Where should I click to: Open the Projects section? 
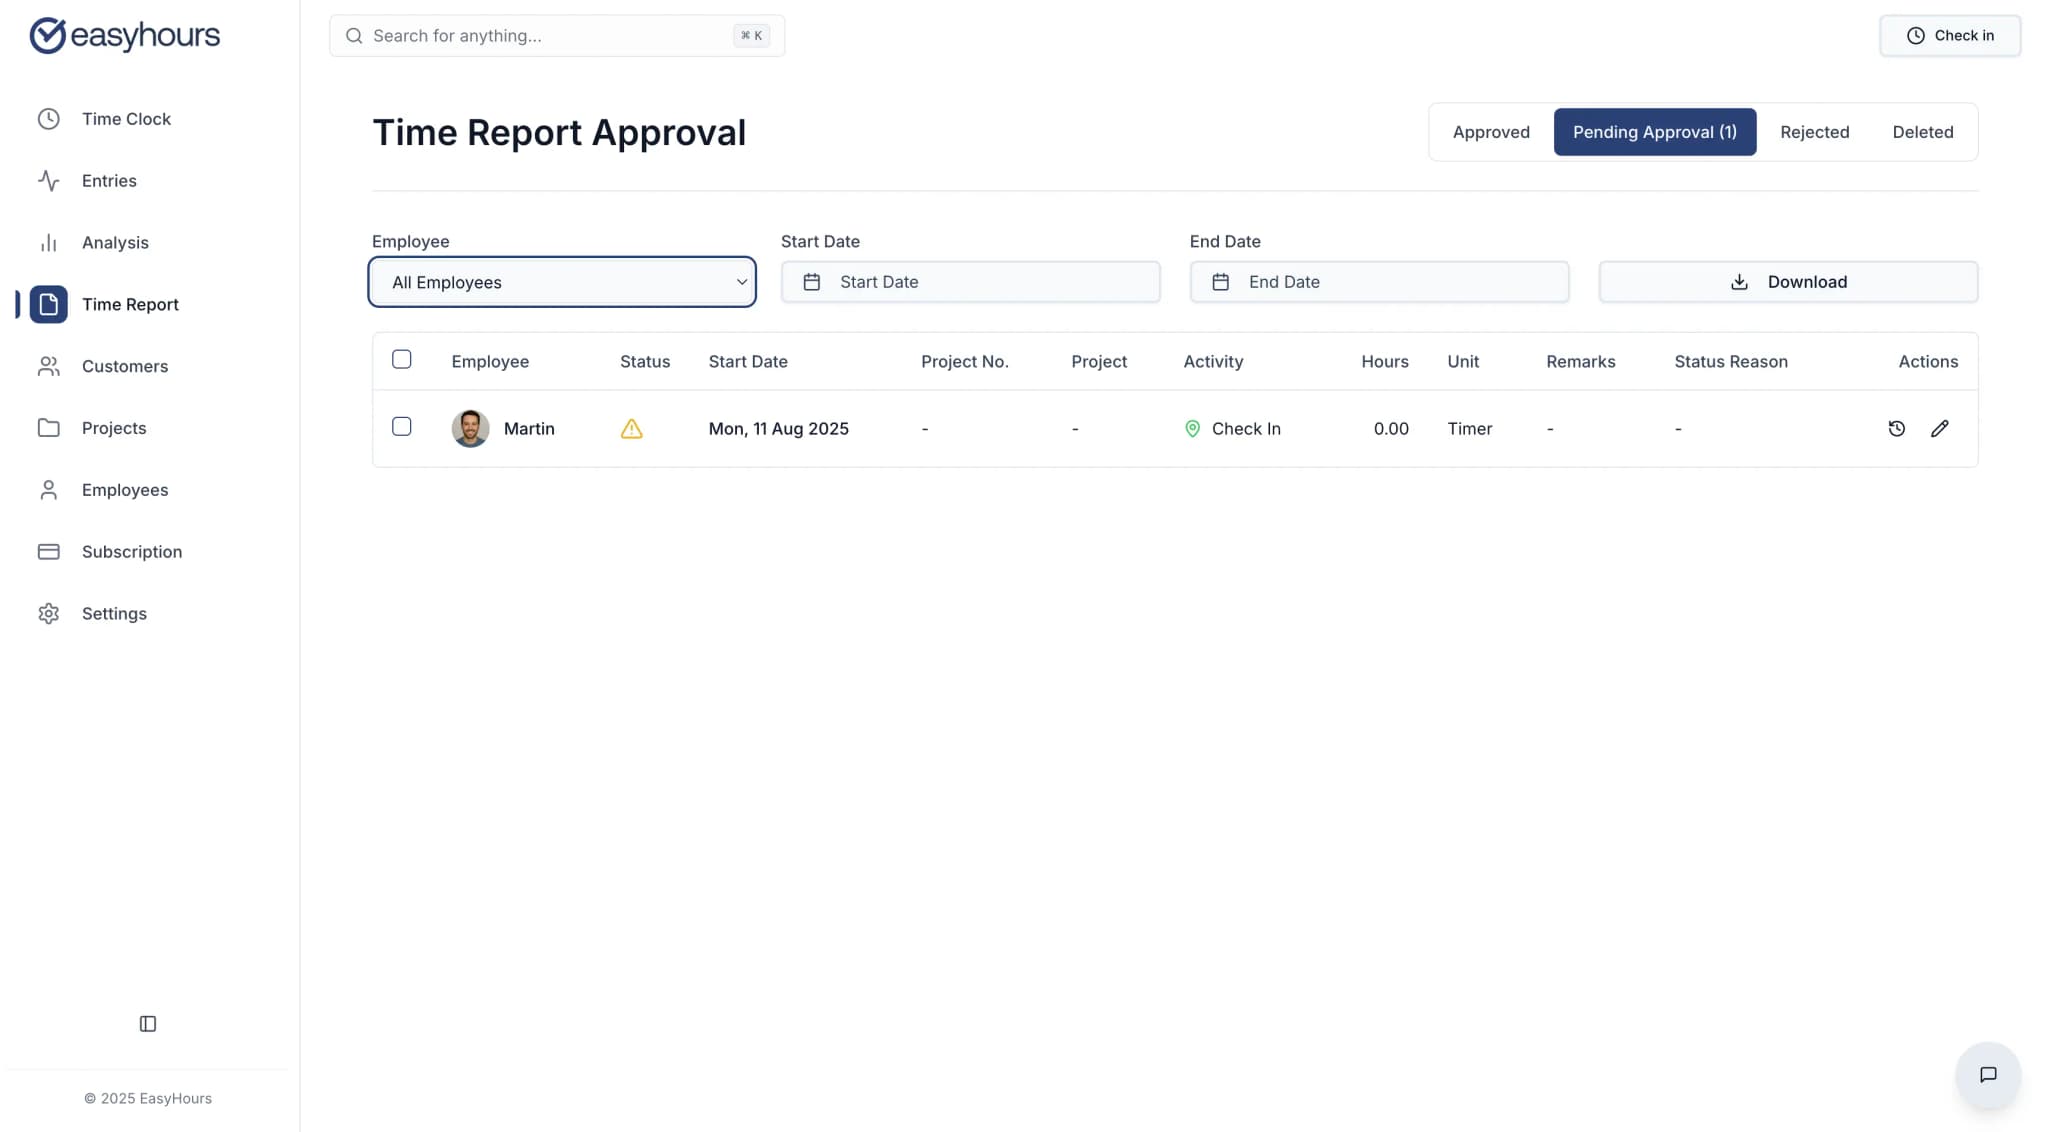[113, 428]
